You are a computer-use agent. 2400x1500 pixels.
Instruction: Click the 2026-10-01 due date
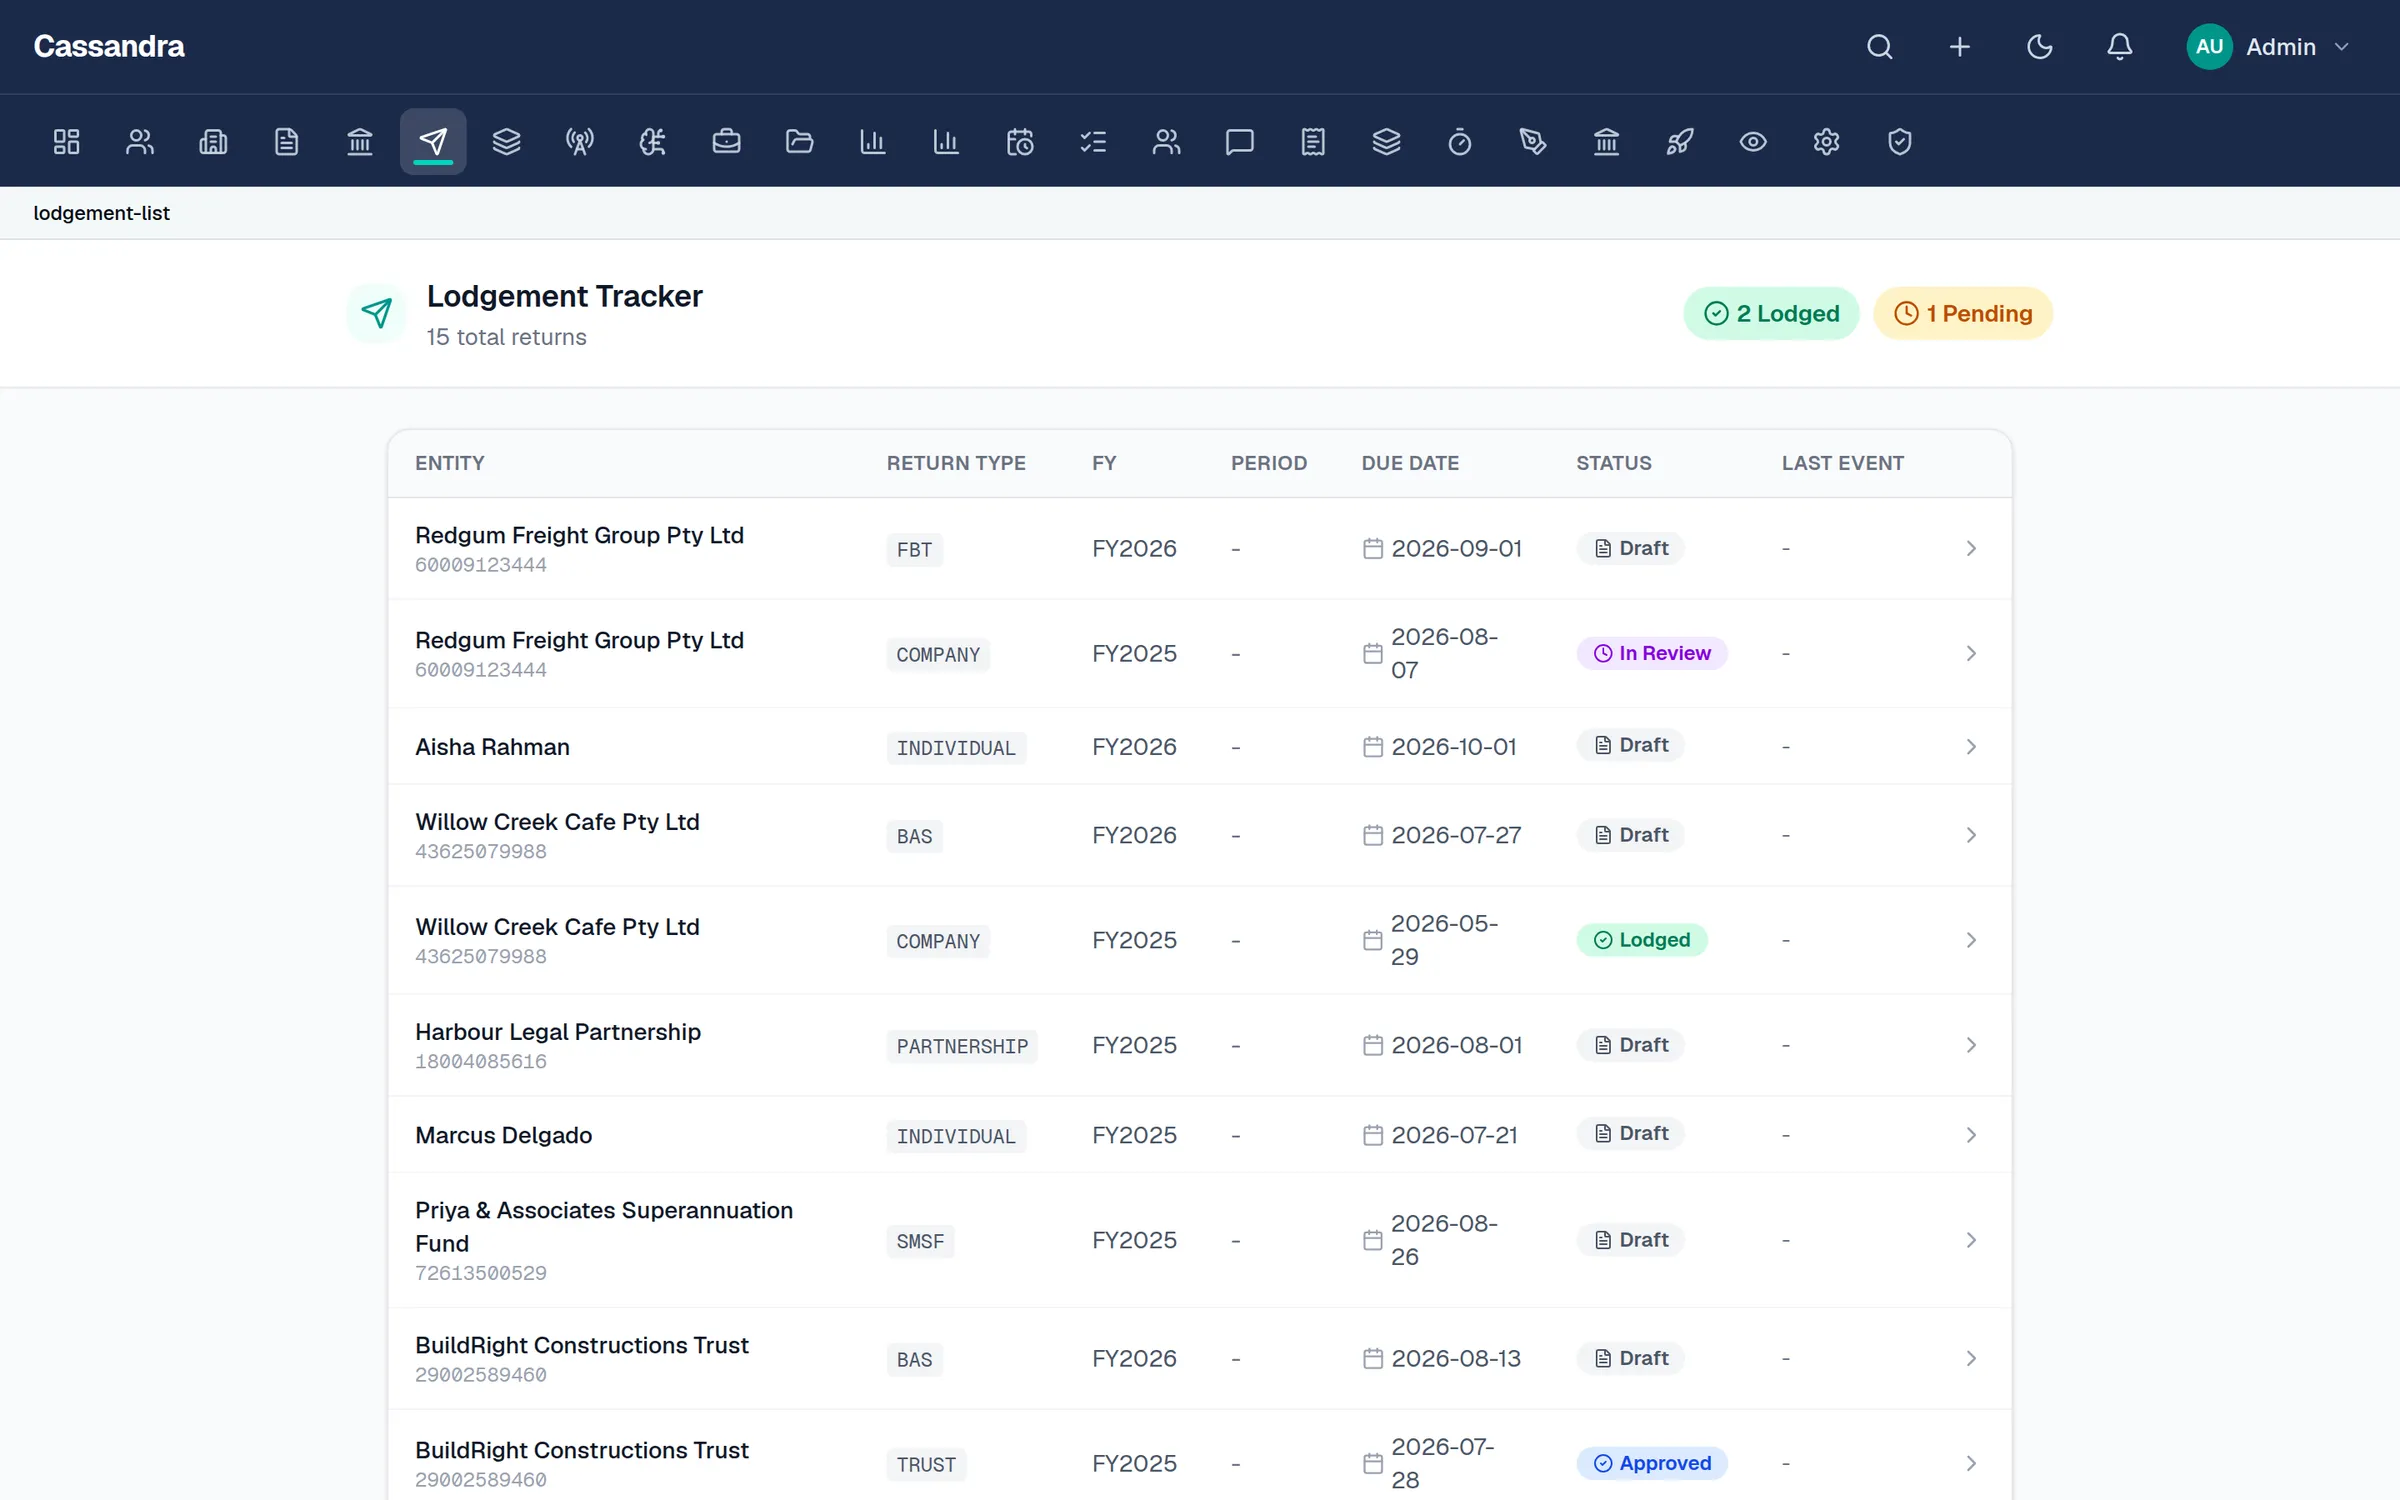coord(1454,747)
